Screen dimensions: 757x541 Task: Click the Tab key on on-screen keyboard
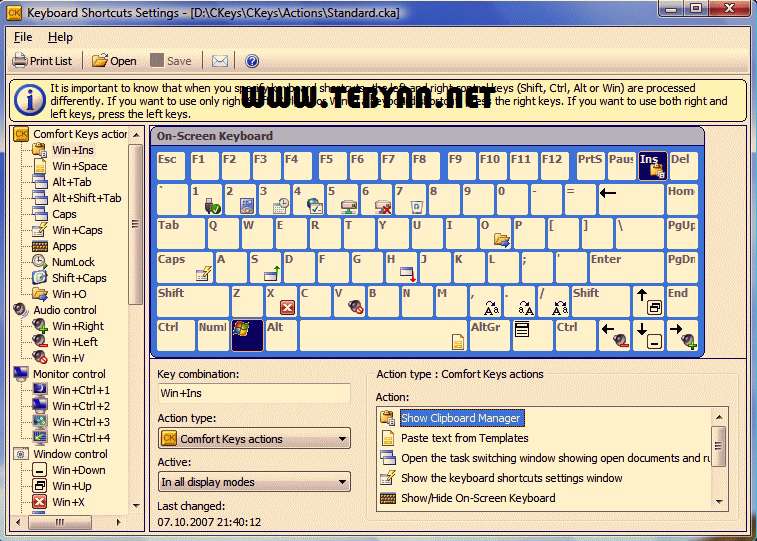click(181, 233)
